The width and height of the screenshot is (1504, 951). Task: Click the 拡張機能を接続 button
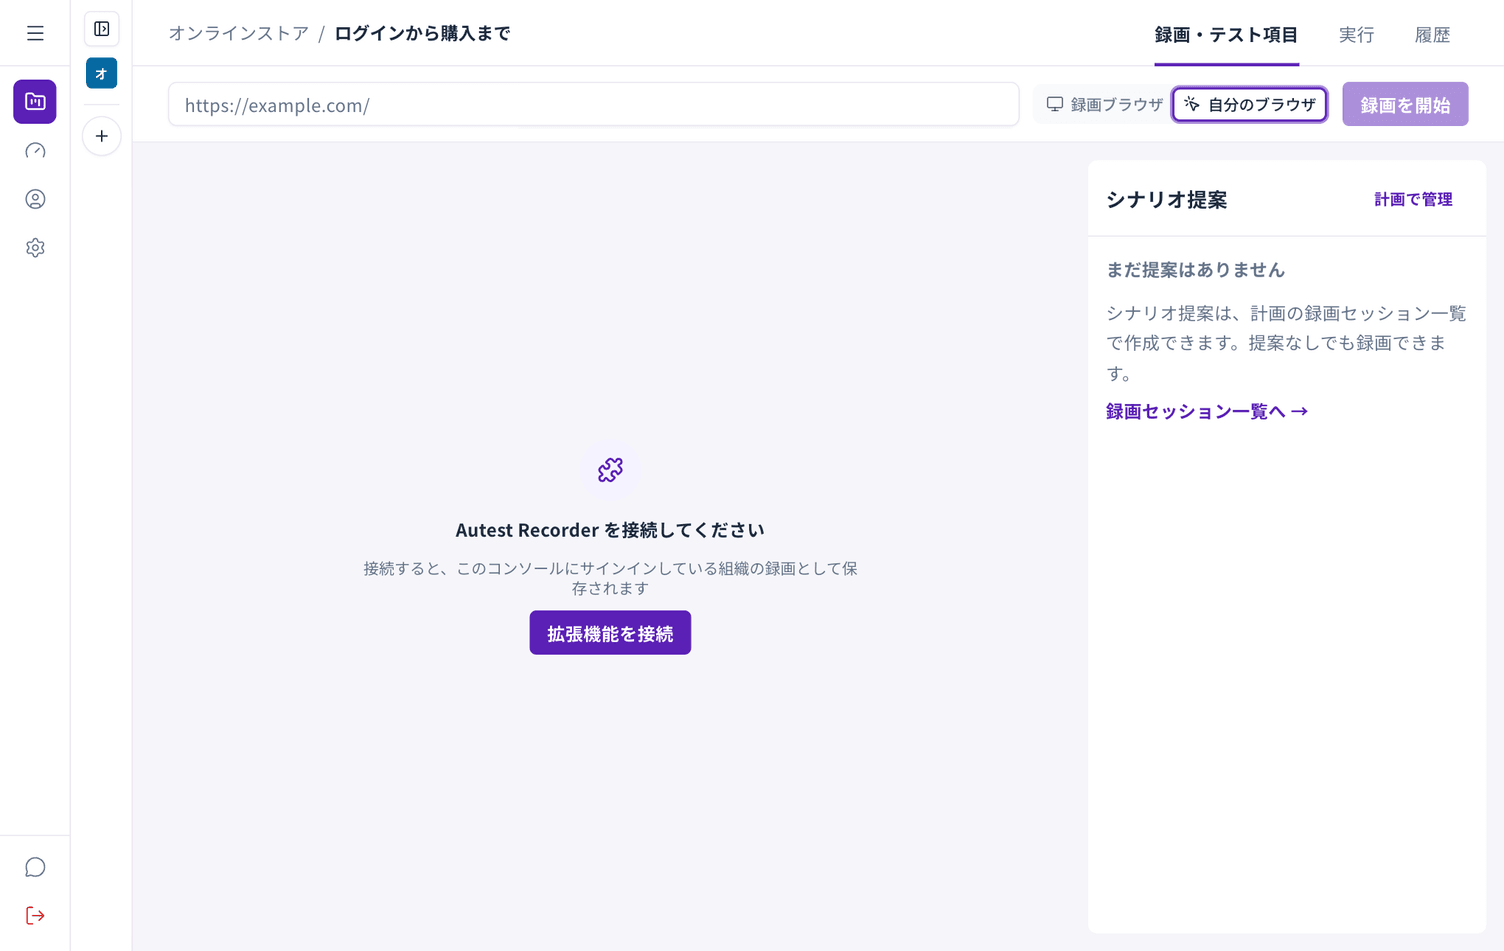(610, 633)
